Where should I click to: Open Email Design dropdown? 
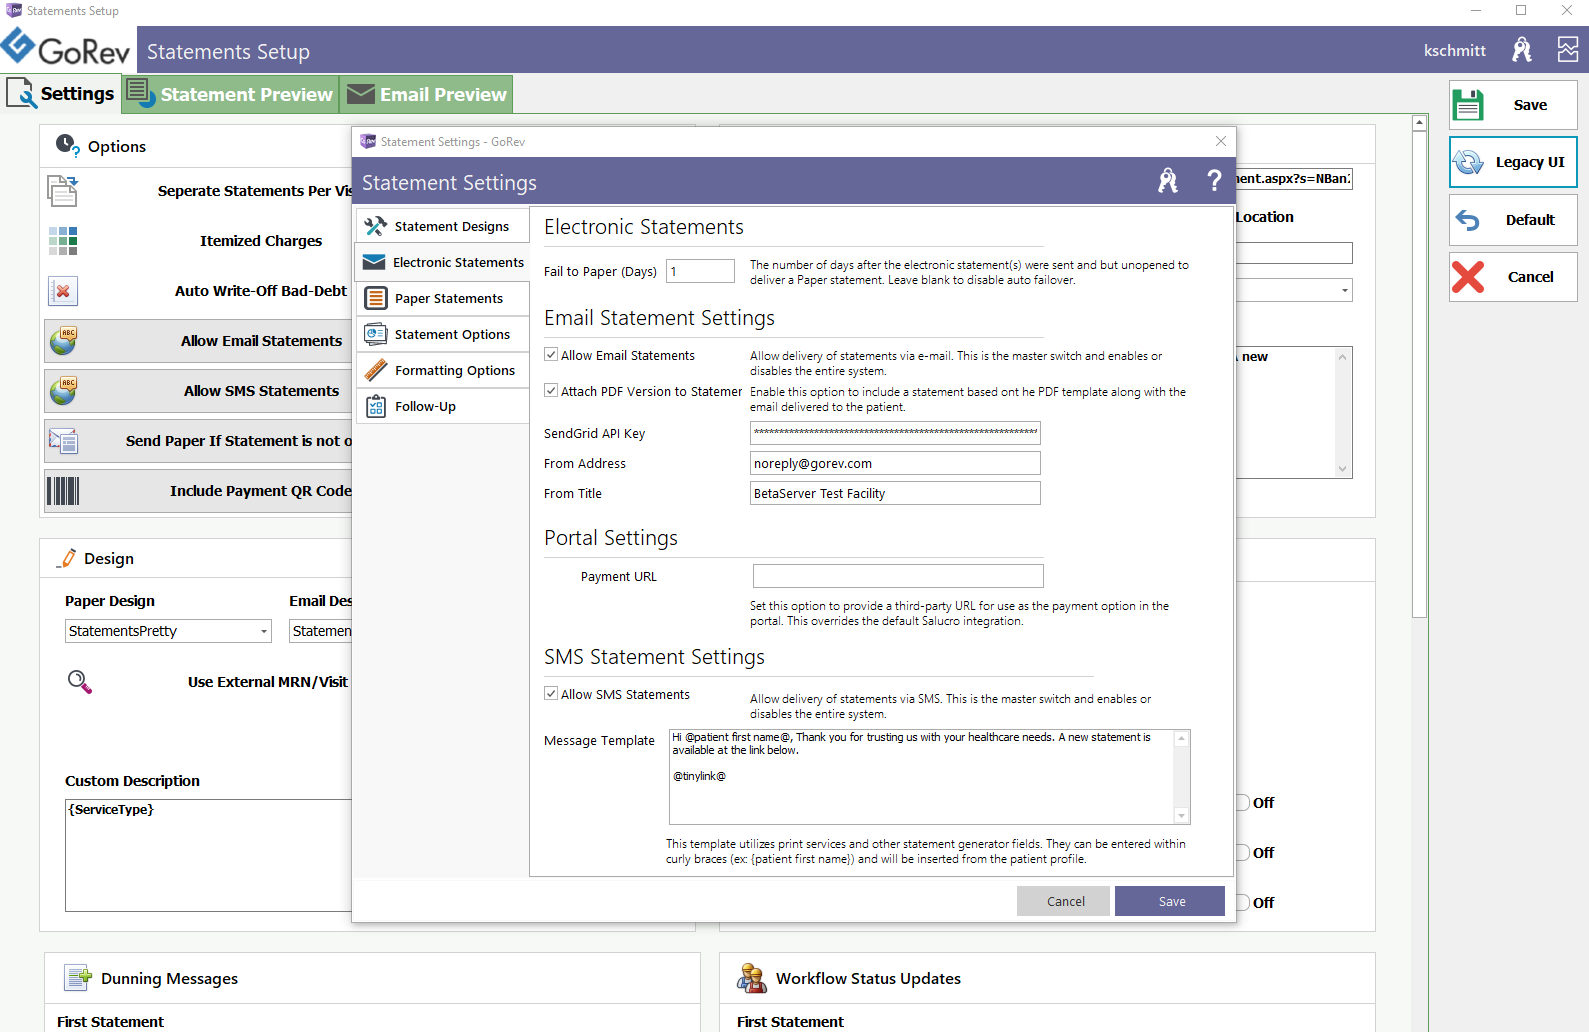click(320, 631)
